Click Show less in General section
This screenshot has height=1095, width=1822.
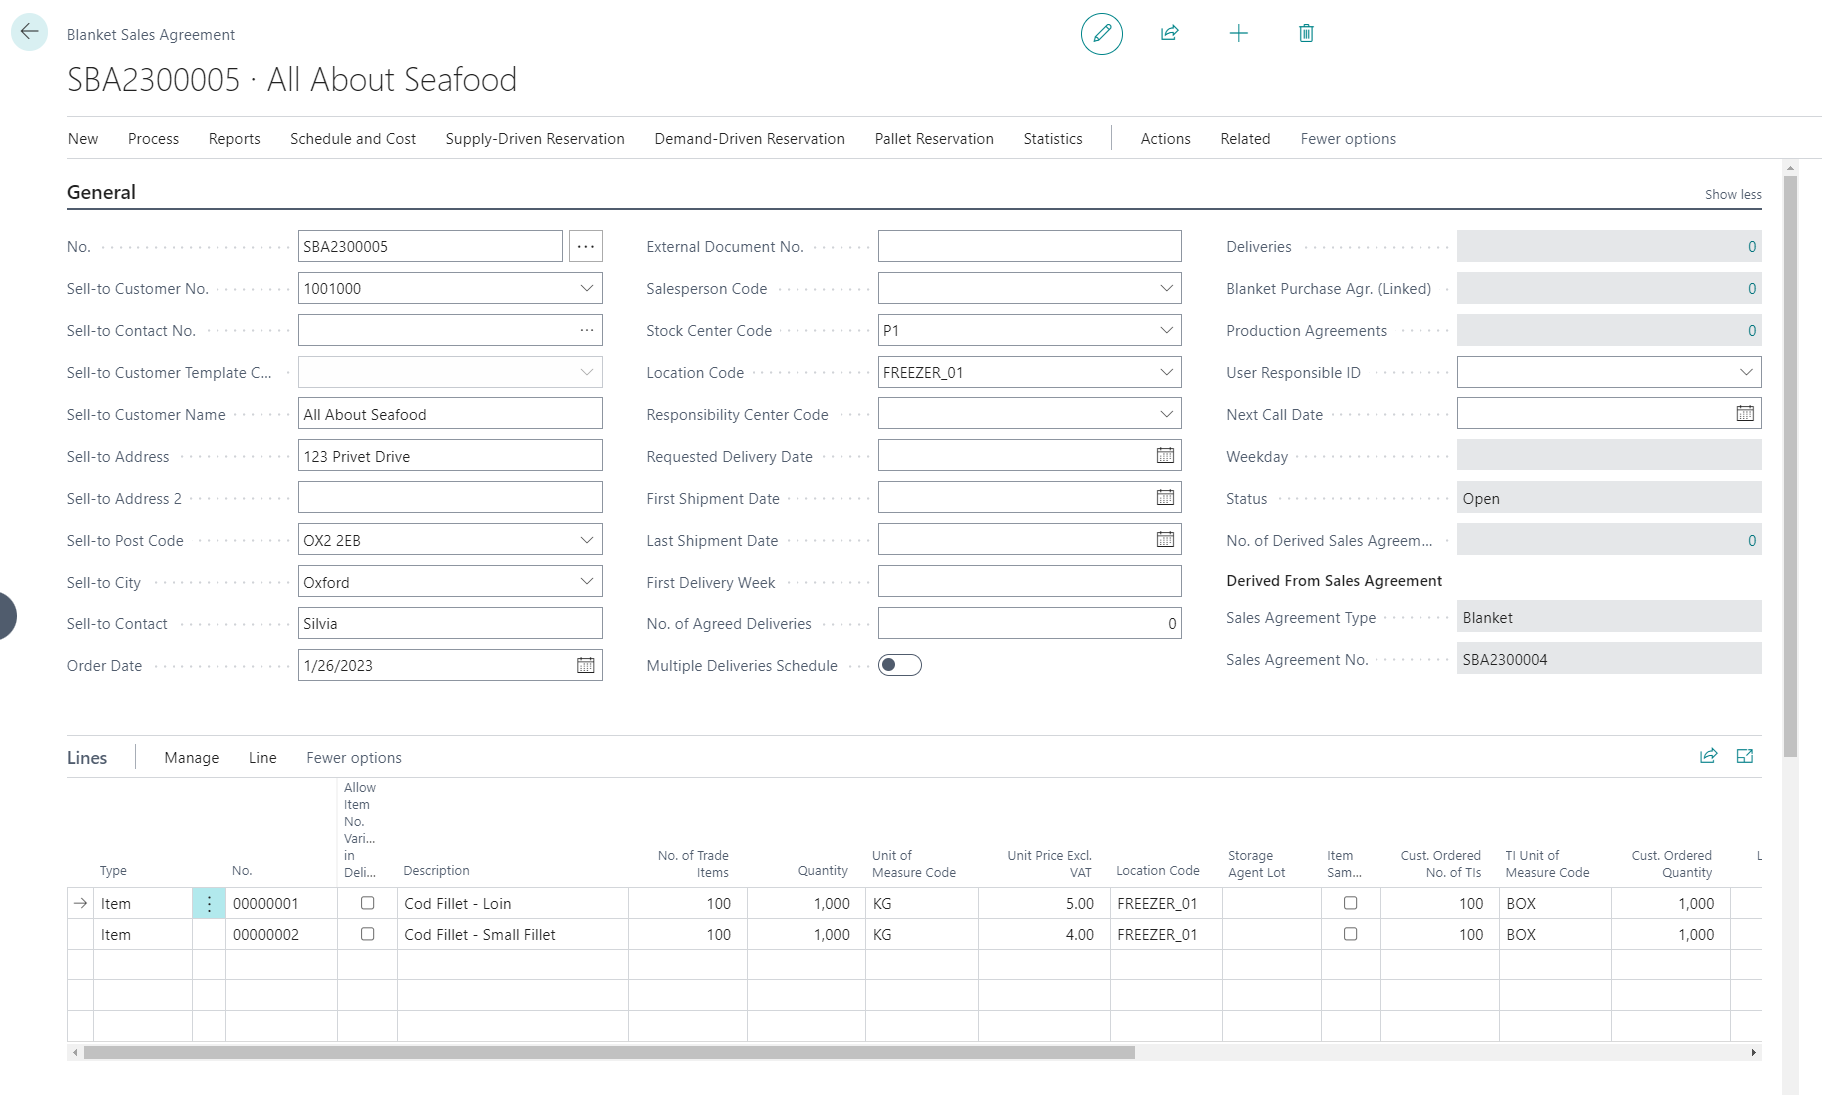[1732, 195]
